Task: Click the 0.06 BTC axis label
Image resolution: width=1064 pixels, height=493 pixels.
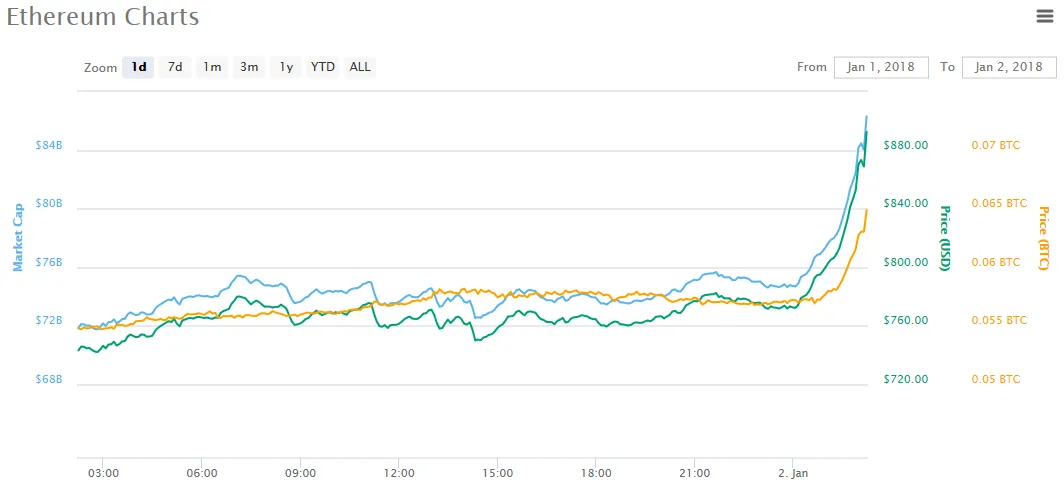Action: point(995,262)
